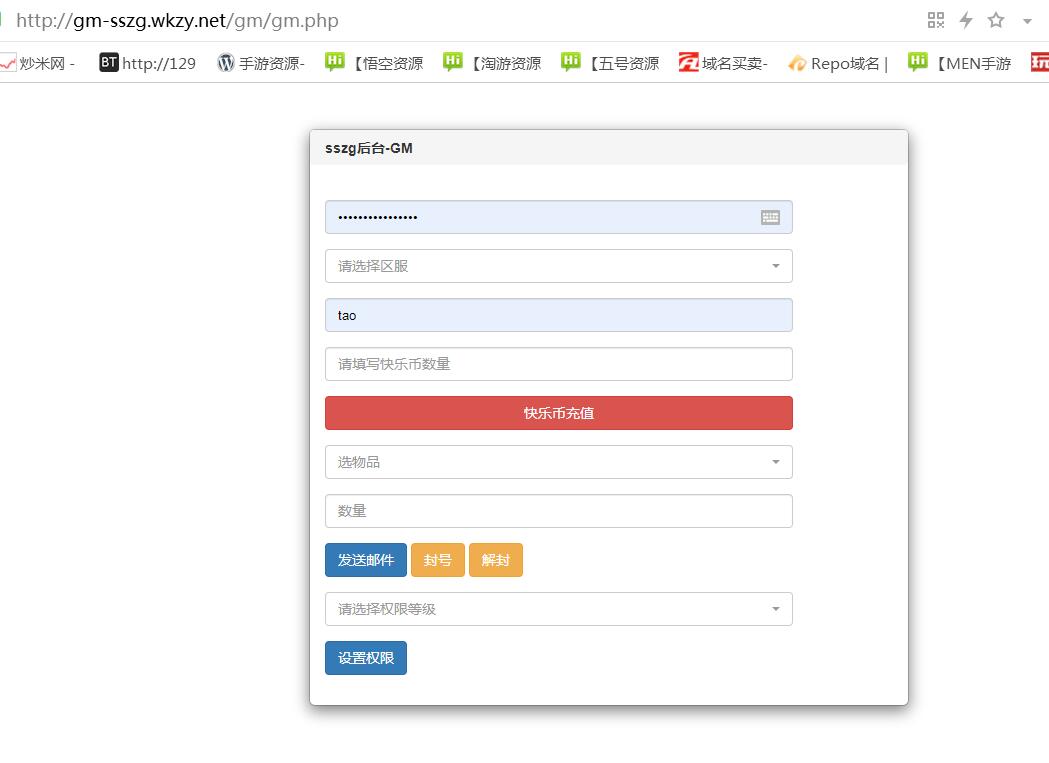Screen dimensions: 1049x763
Task: Expand the 请选择权限等级 dropdown
Action: point(558,609)
